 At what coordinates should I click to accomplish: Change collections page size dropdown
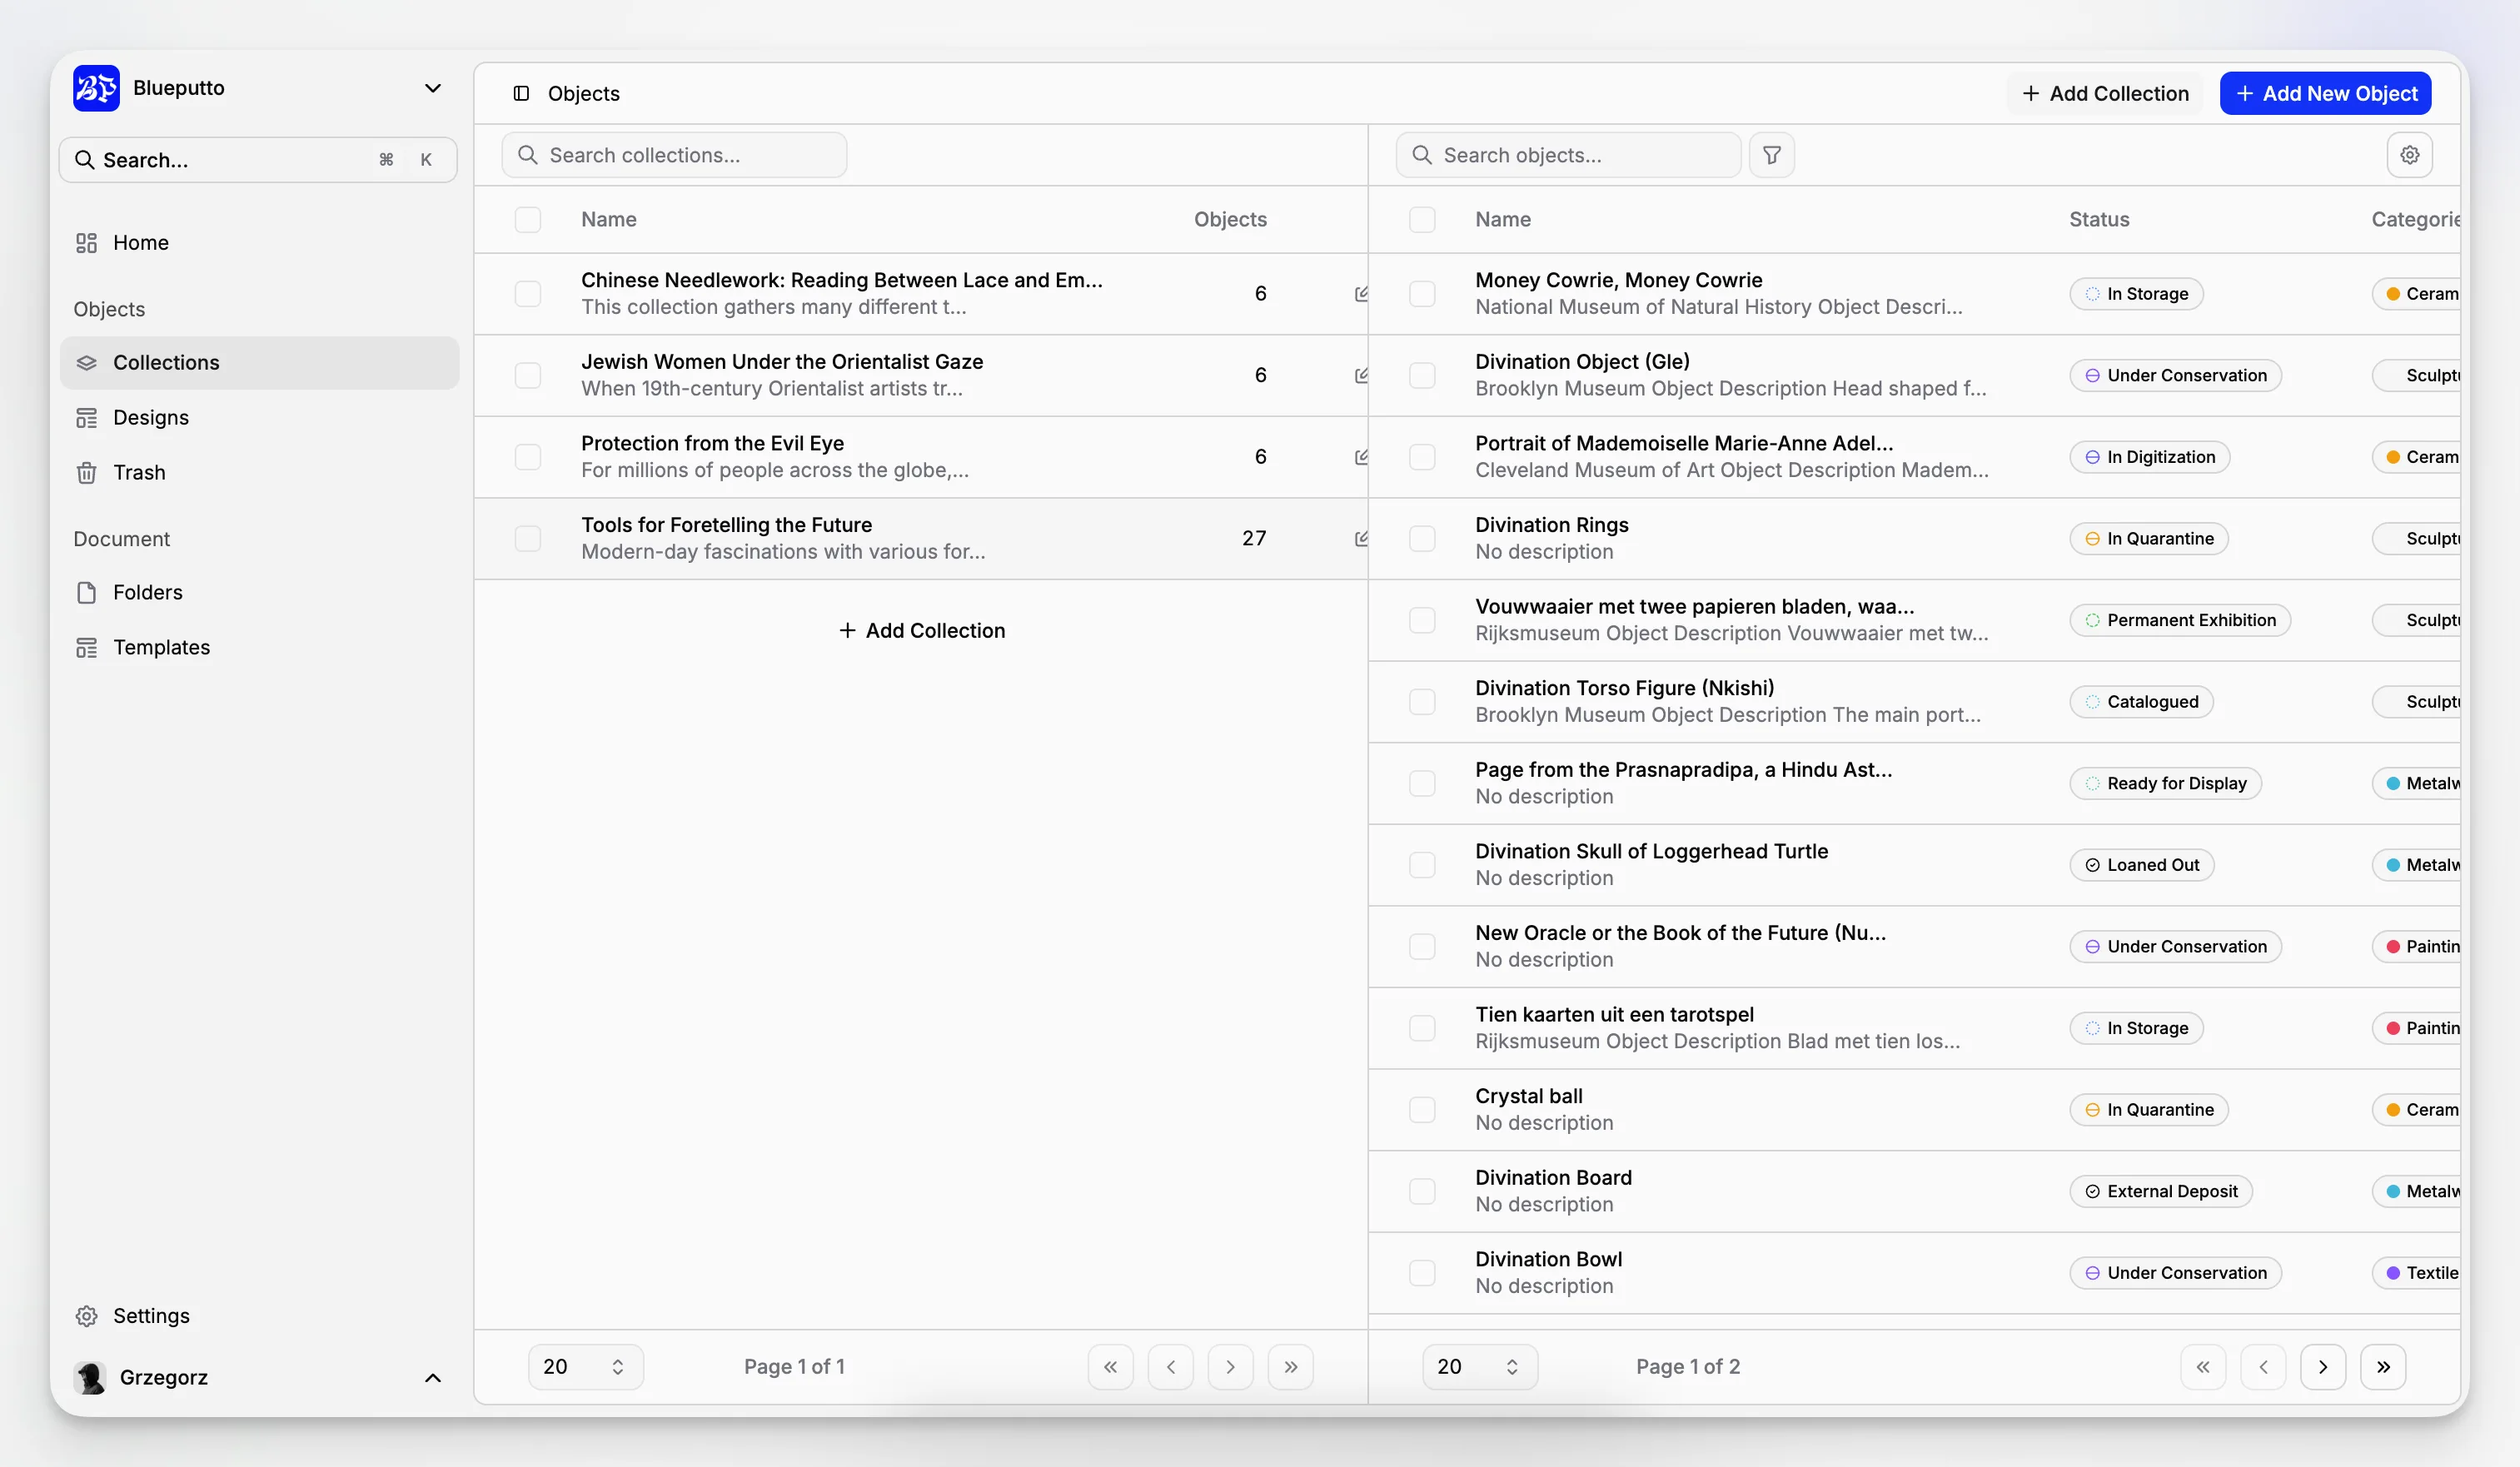pyautogui.click(x=585, y=1367)
